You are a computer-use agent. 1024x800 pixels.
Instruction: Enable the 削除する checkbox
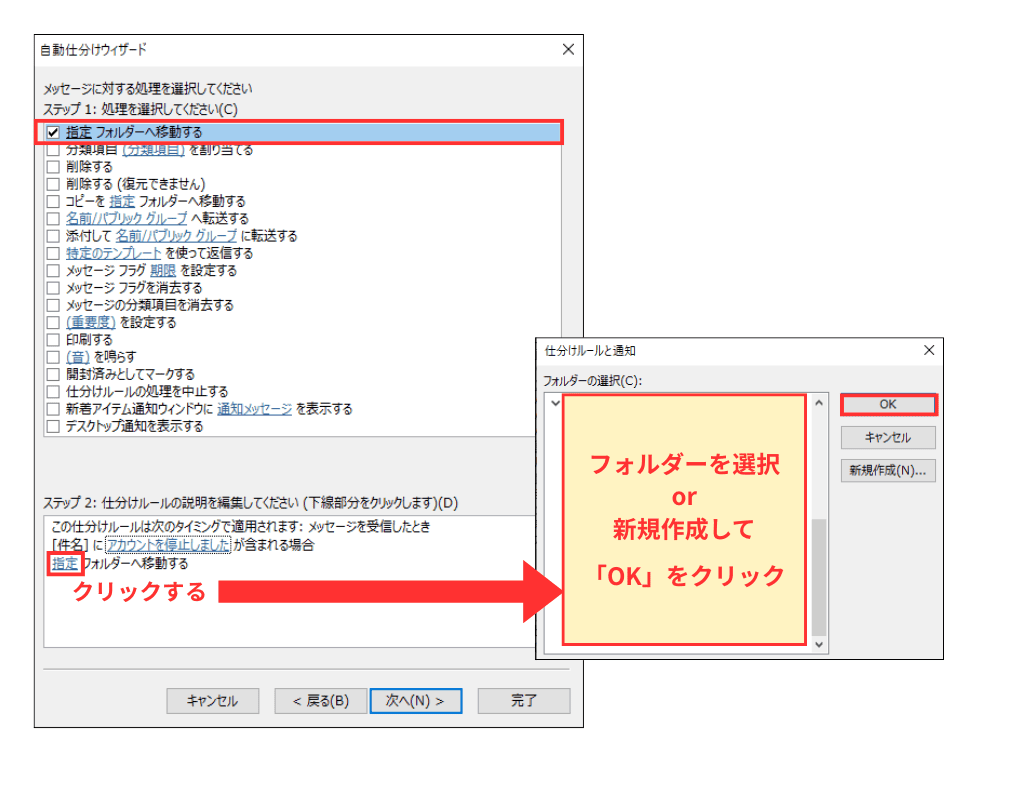(52, 167)
